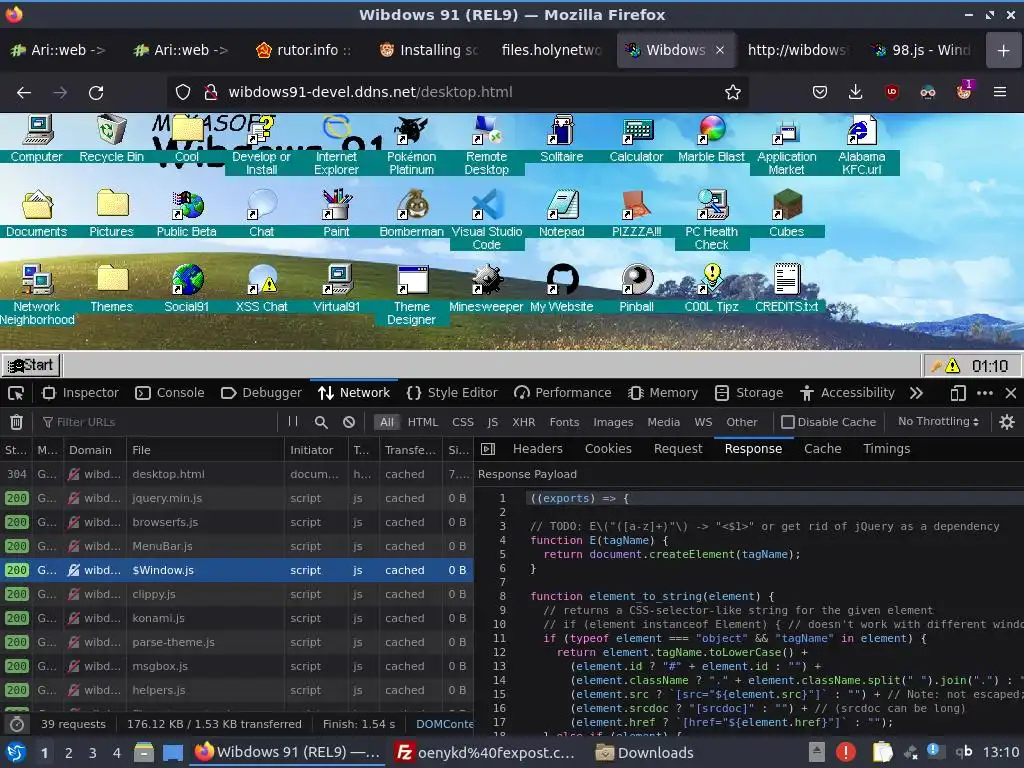Viewport: 1024px width, 768px height.
Task: Open Remote Desktop shortcut
Action: coord(487,145)
